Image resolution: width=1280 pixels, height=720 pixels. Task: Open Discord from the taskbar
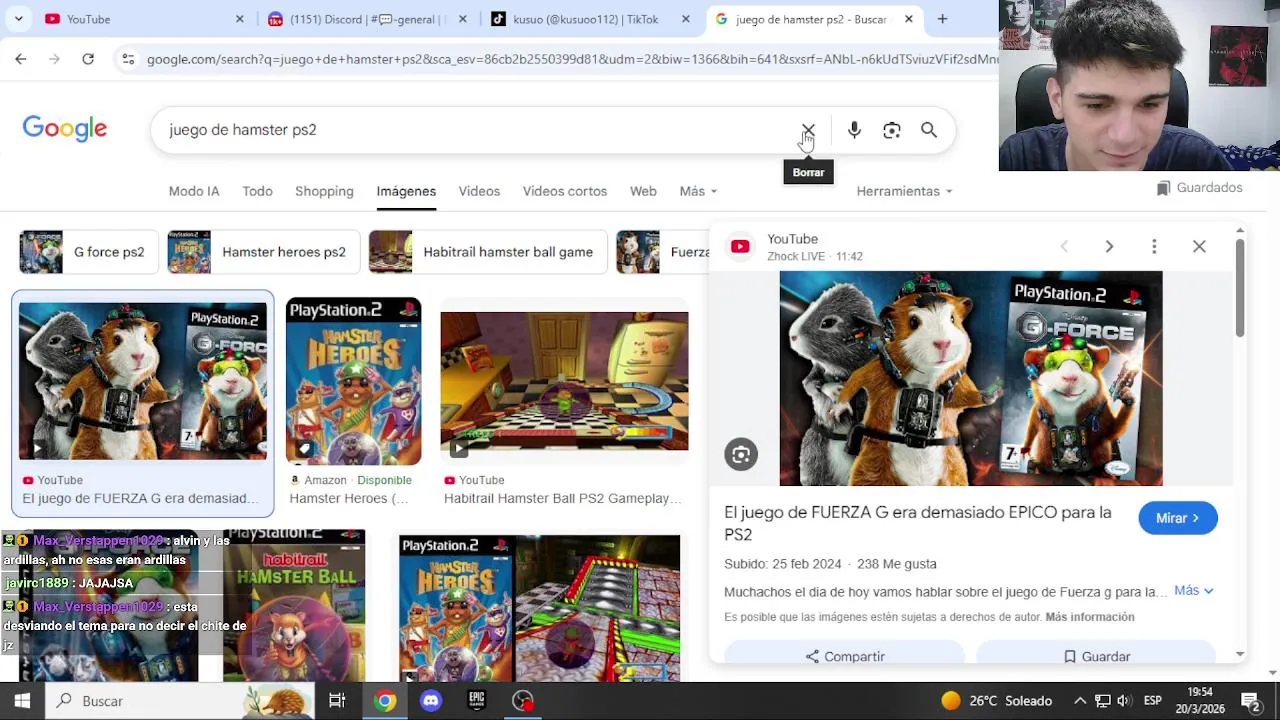(x=431, y=701)
